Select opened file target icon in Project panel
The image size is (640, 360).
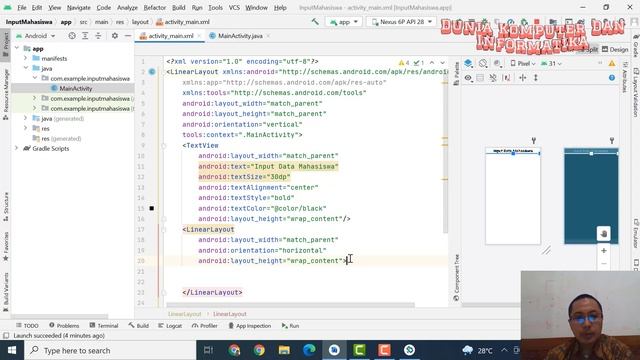pos(72,36)
